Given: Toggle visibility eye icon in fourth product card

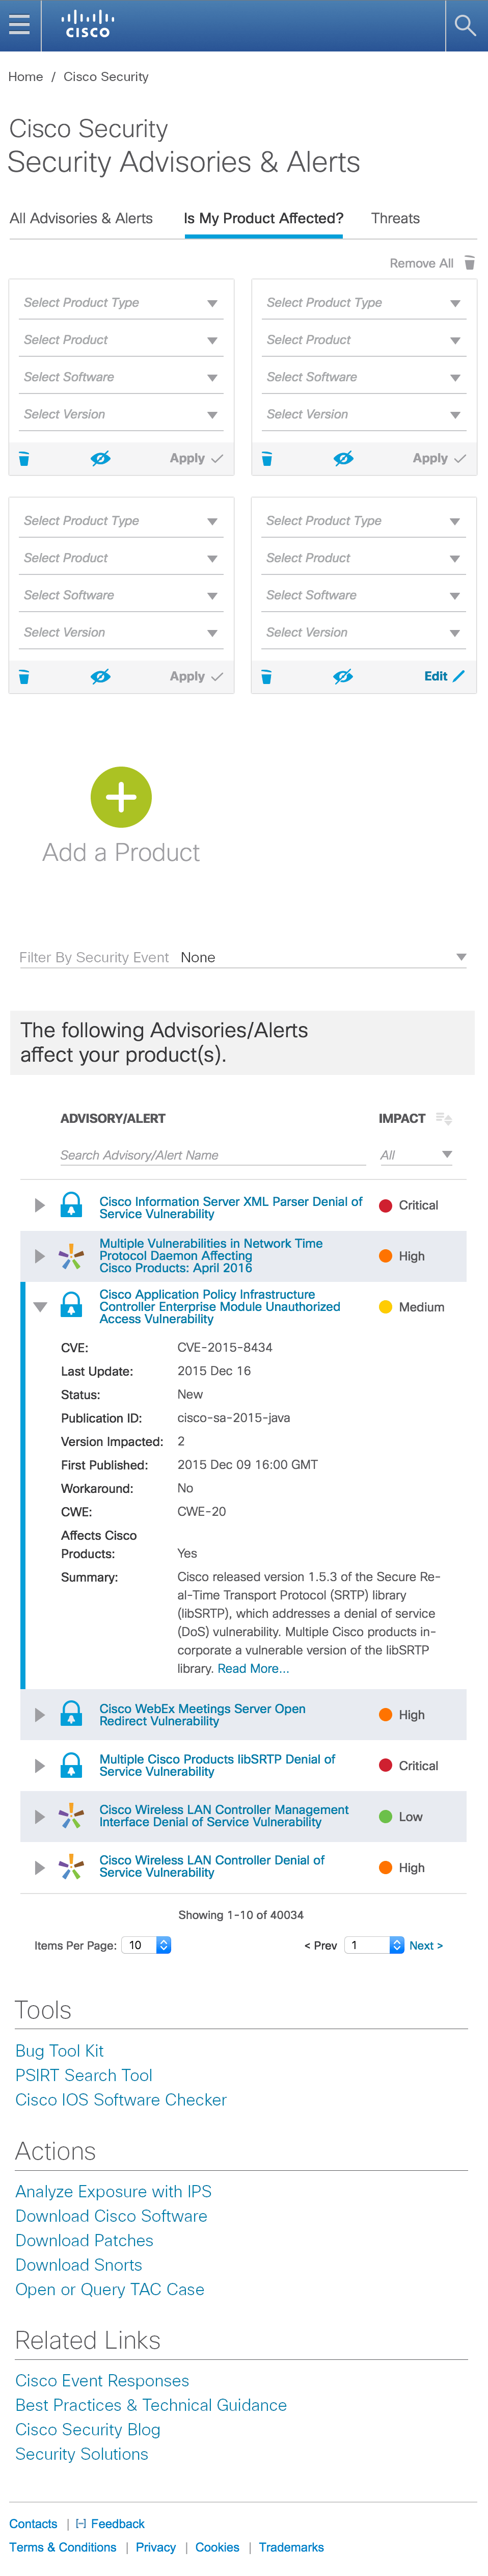Looking at the screenshot, I should pos(343,677).
